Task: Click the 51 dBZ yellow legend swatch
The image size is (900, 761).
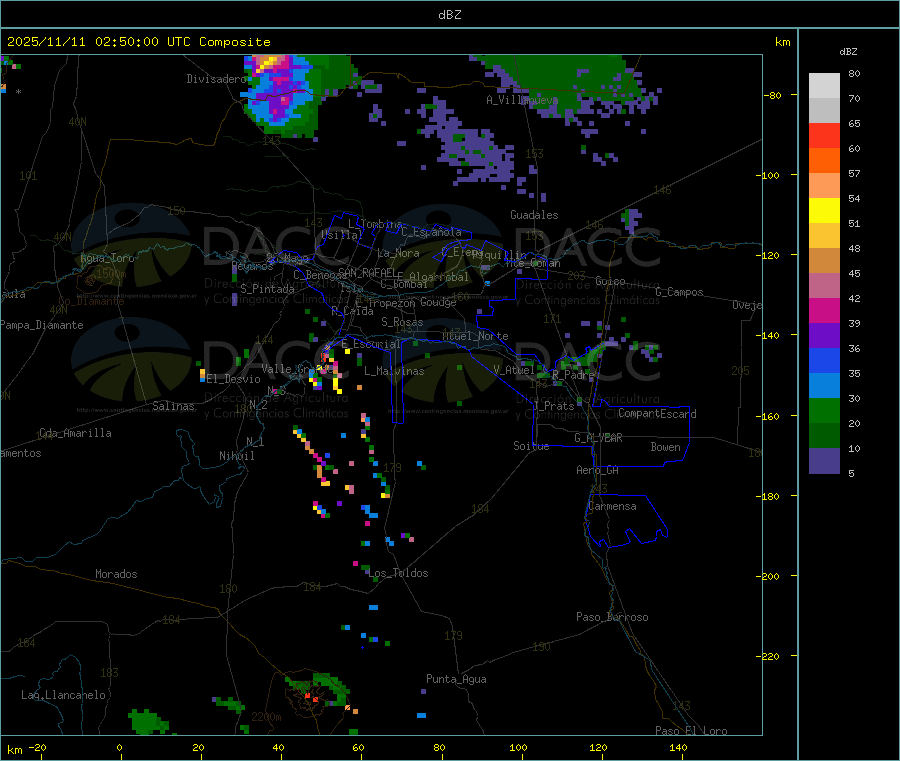Action: [x=824, y=211]
